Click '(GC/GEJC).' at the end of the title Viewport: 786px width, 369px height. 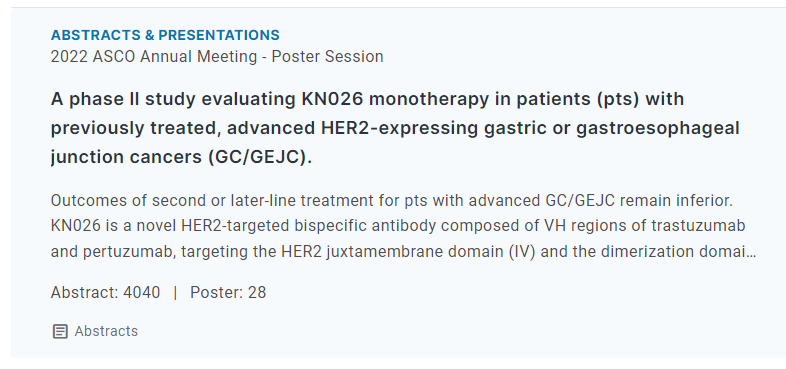(x=260, y=157)
